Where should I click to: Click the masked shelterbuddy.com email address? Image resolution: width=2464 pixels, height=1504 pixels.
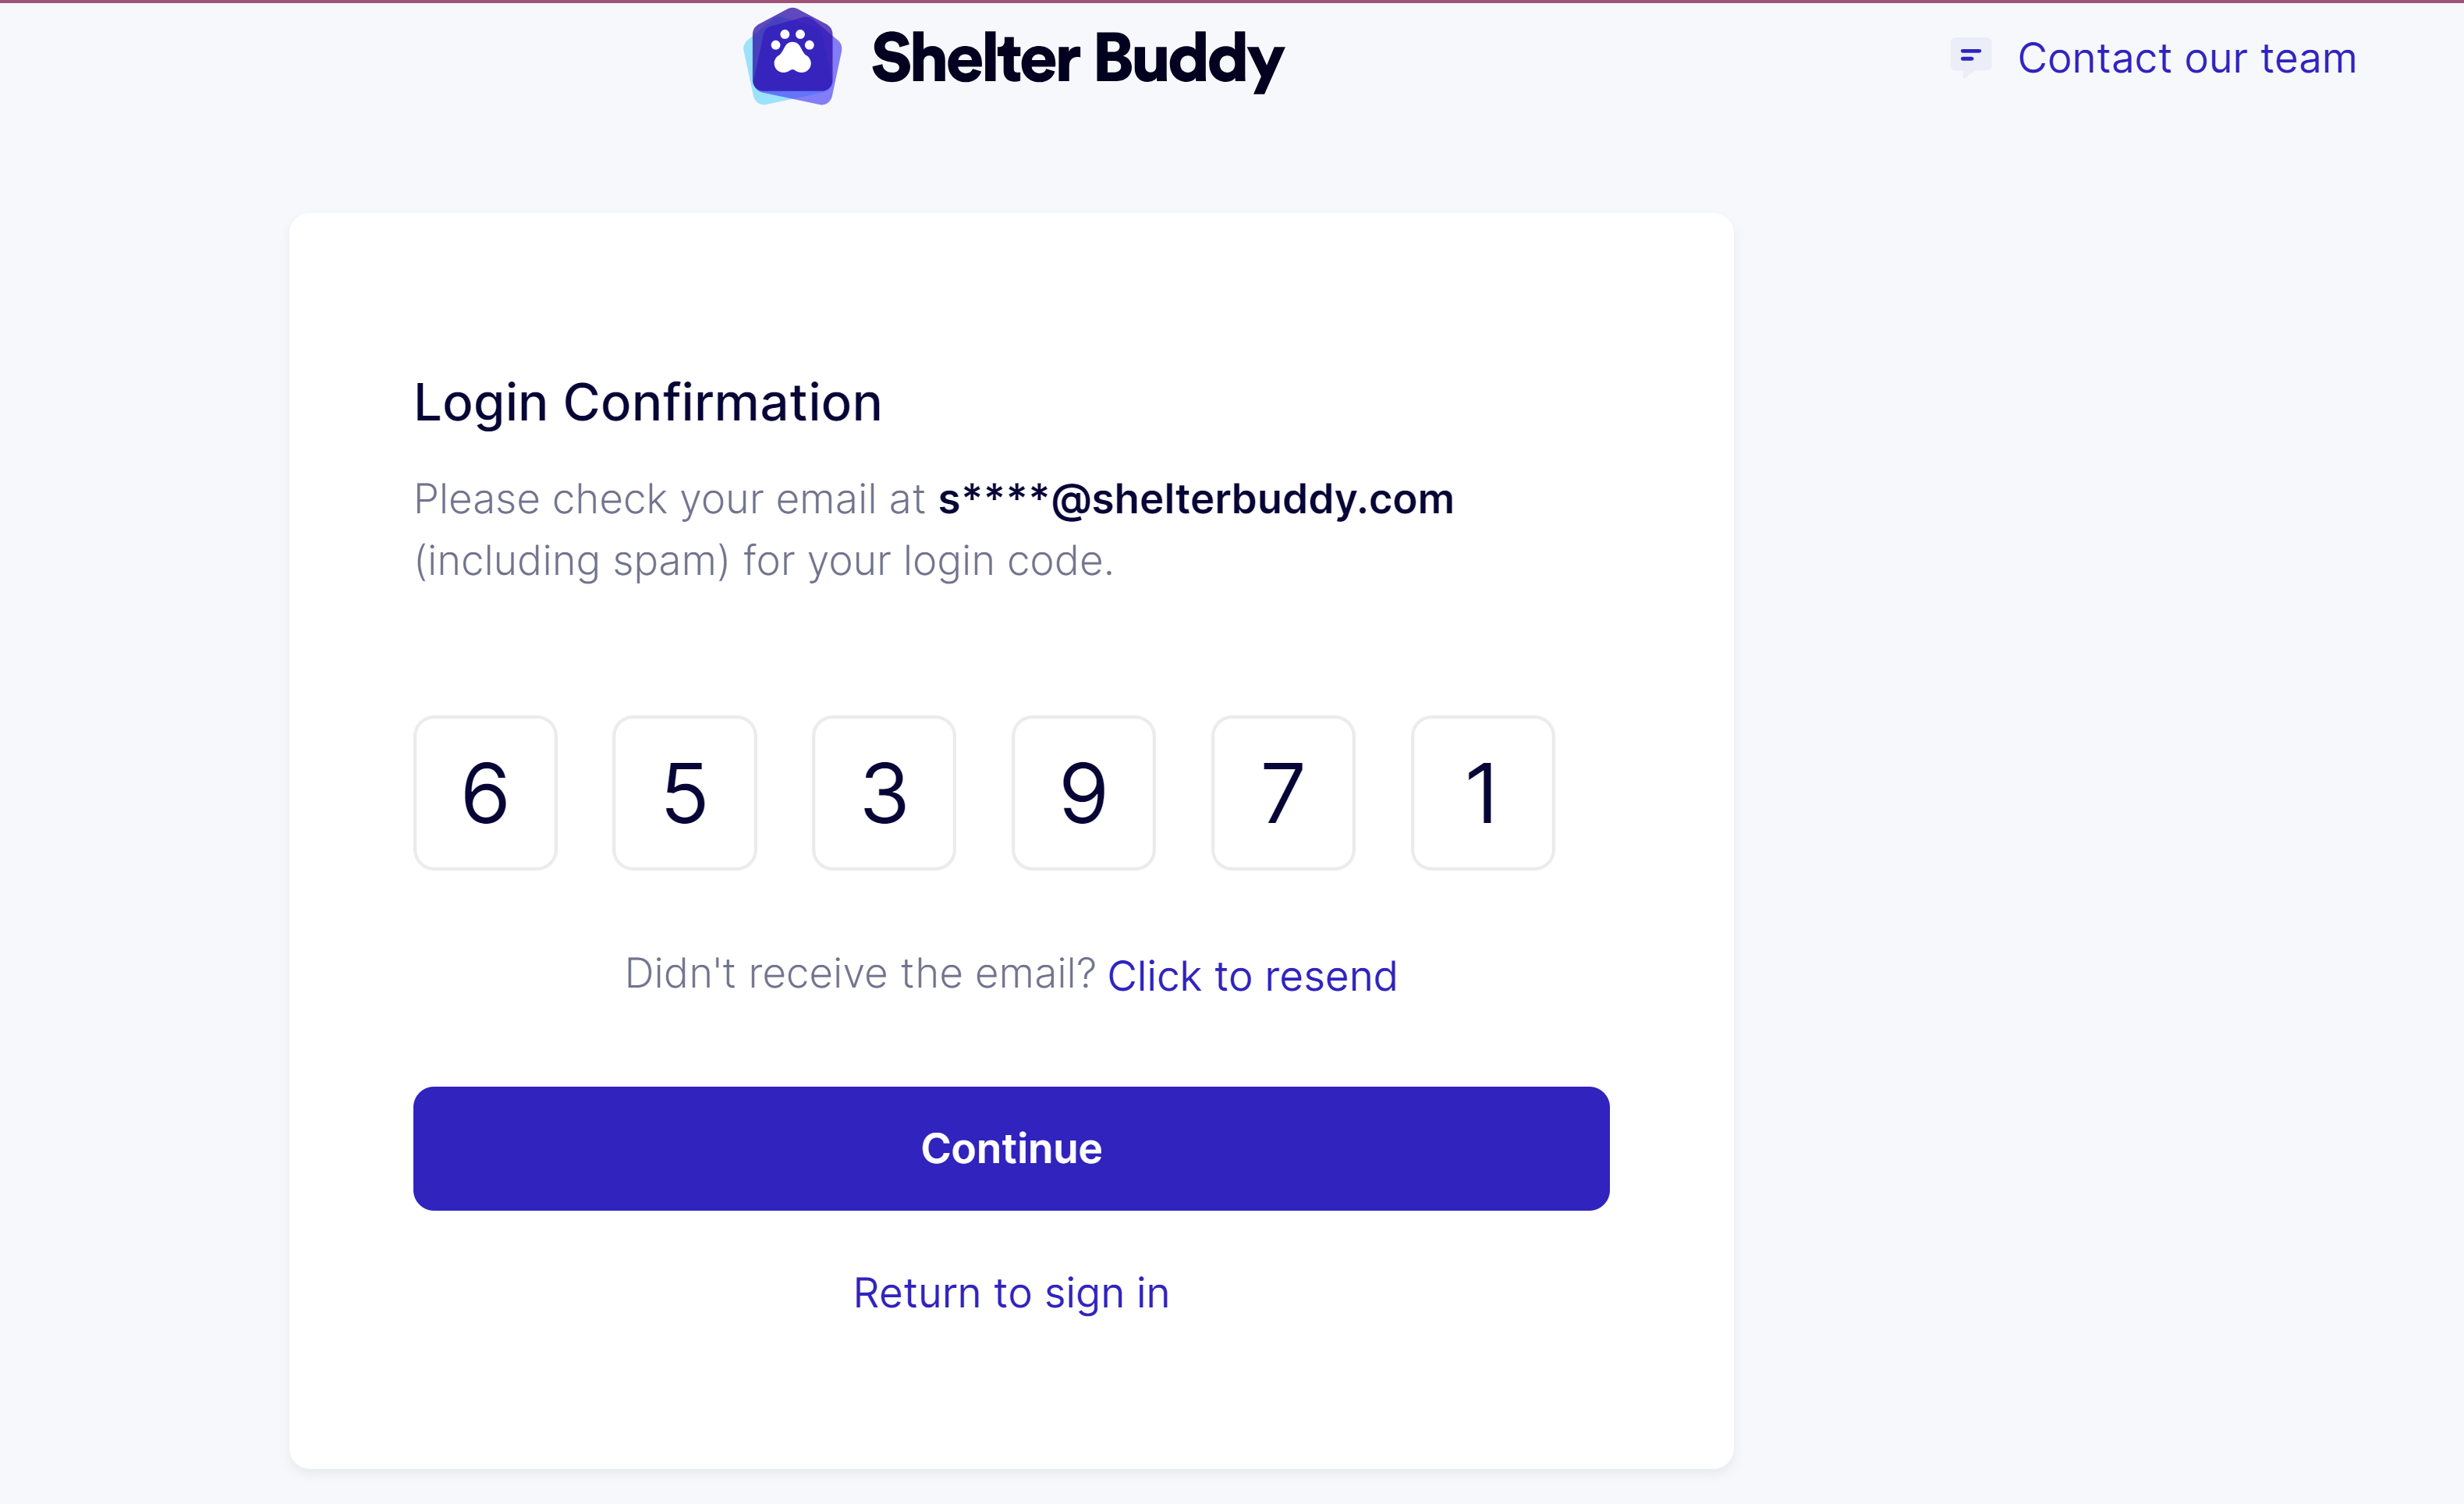click(x=1195, y=499)
